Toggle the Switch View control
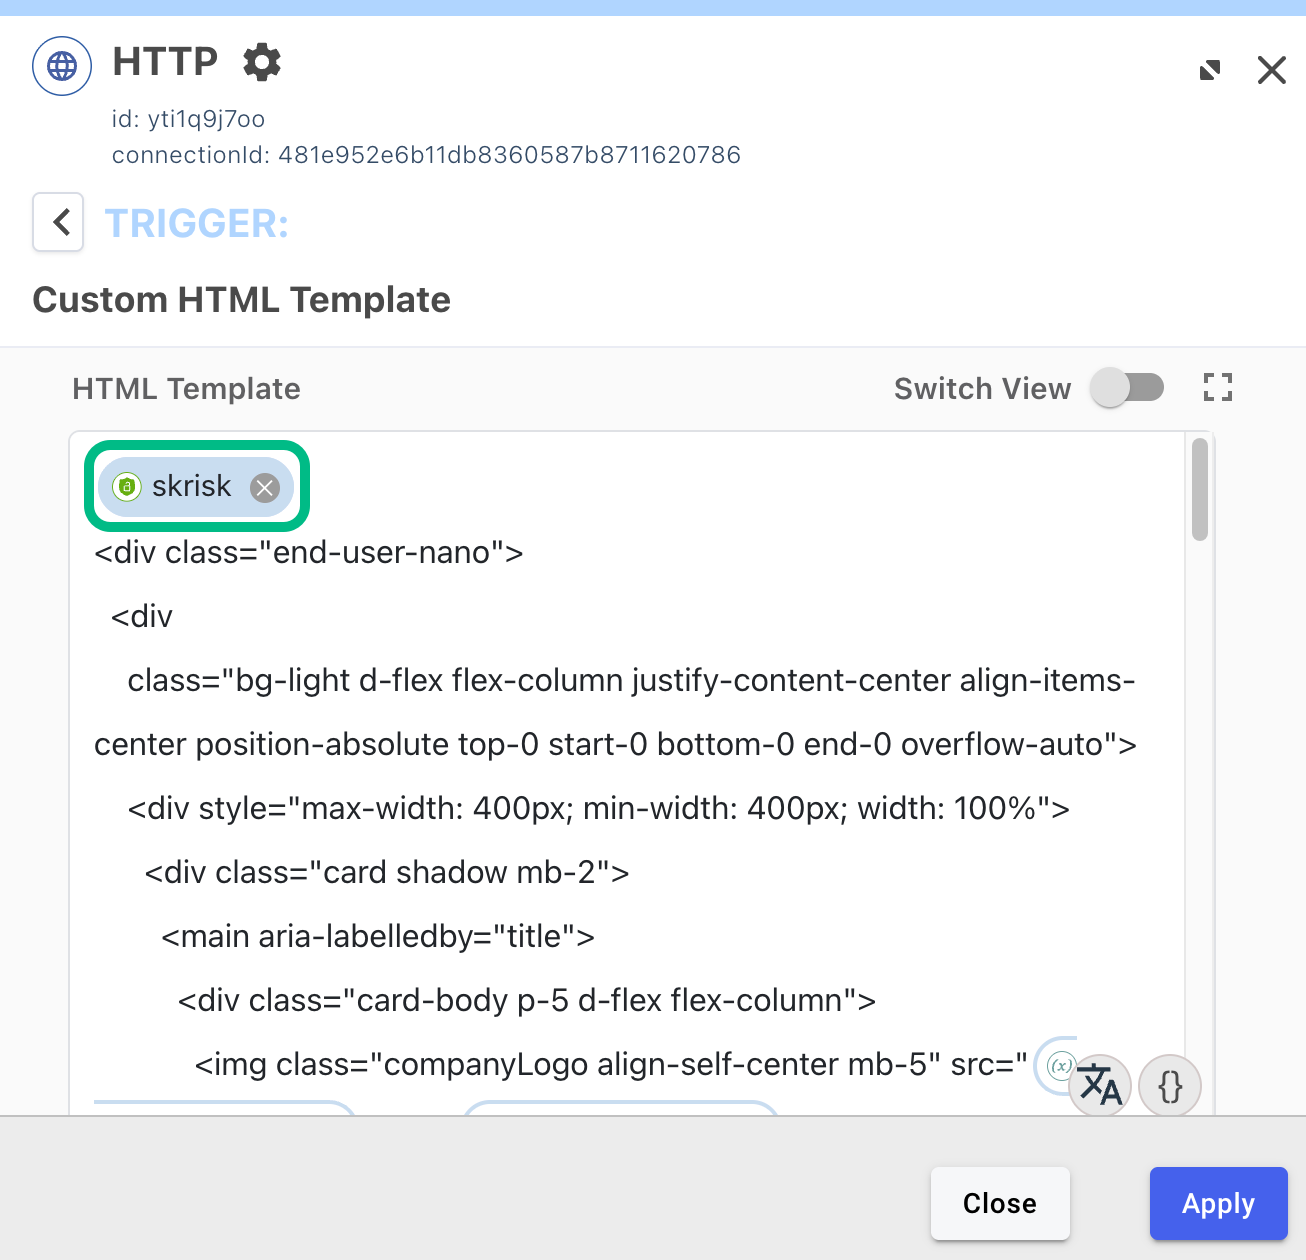 [1127, 387]
